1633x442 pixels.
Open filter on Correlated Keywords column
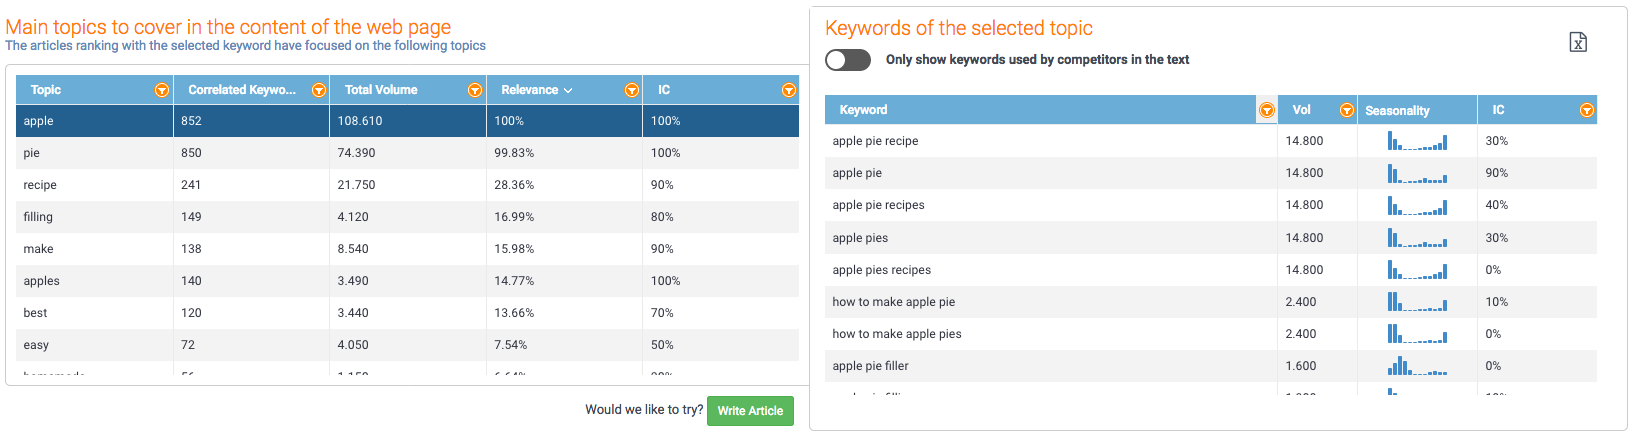pos(319,90)
